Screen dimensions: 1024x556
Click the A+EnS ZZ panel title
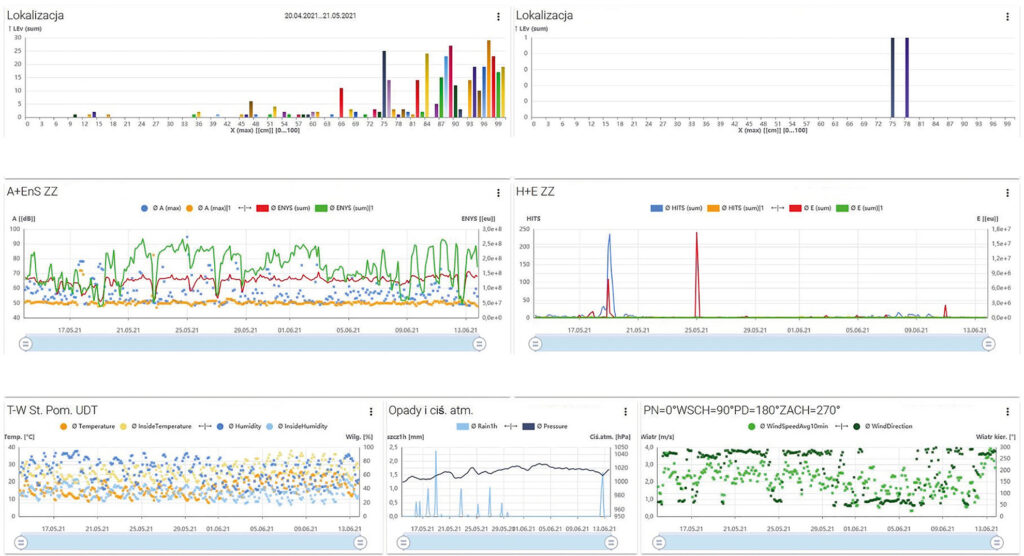tap(32, 192)
